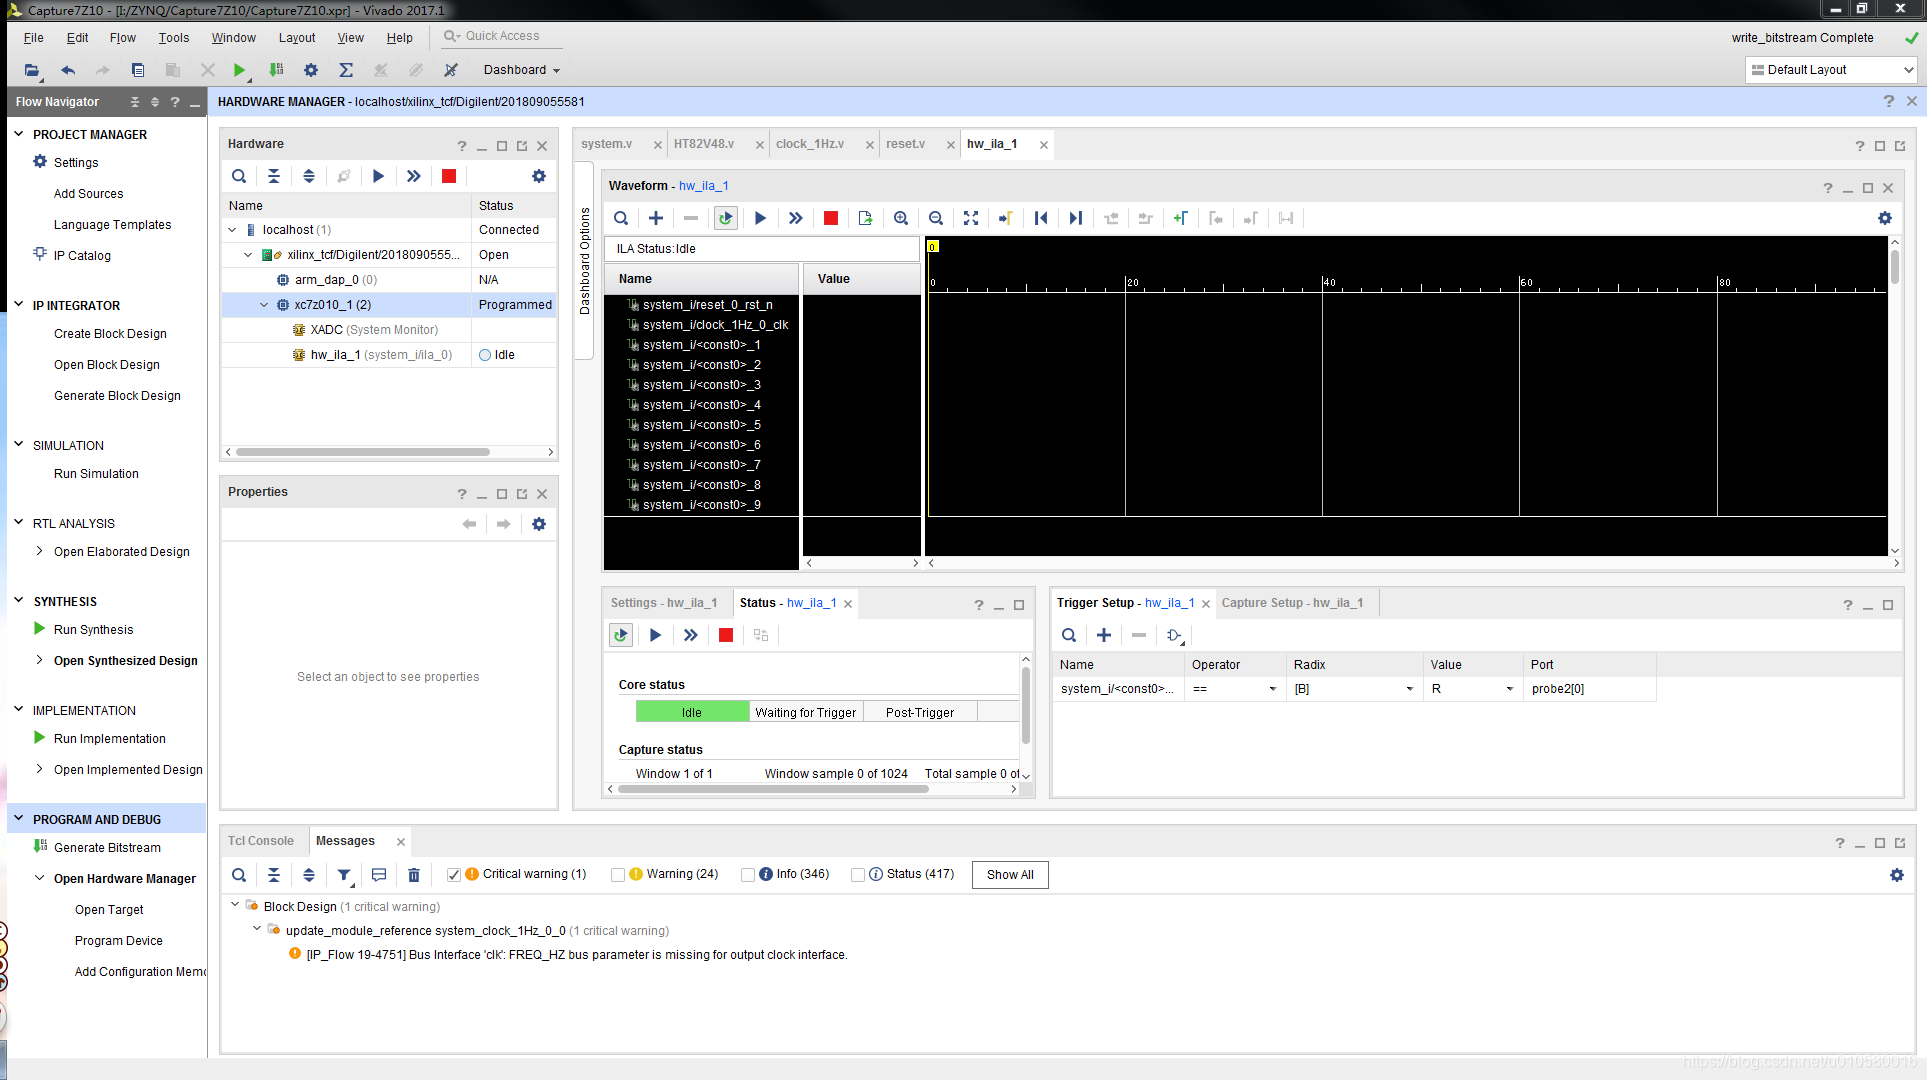Viewport: 1927px width, 1080px height.
Task: Switch to the Tcl Console tab
Action: [x=261, y=841]
